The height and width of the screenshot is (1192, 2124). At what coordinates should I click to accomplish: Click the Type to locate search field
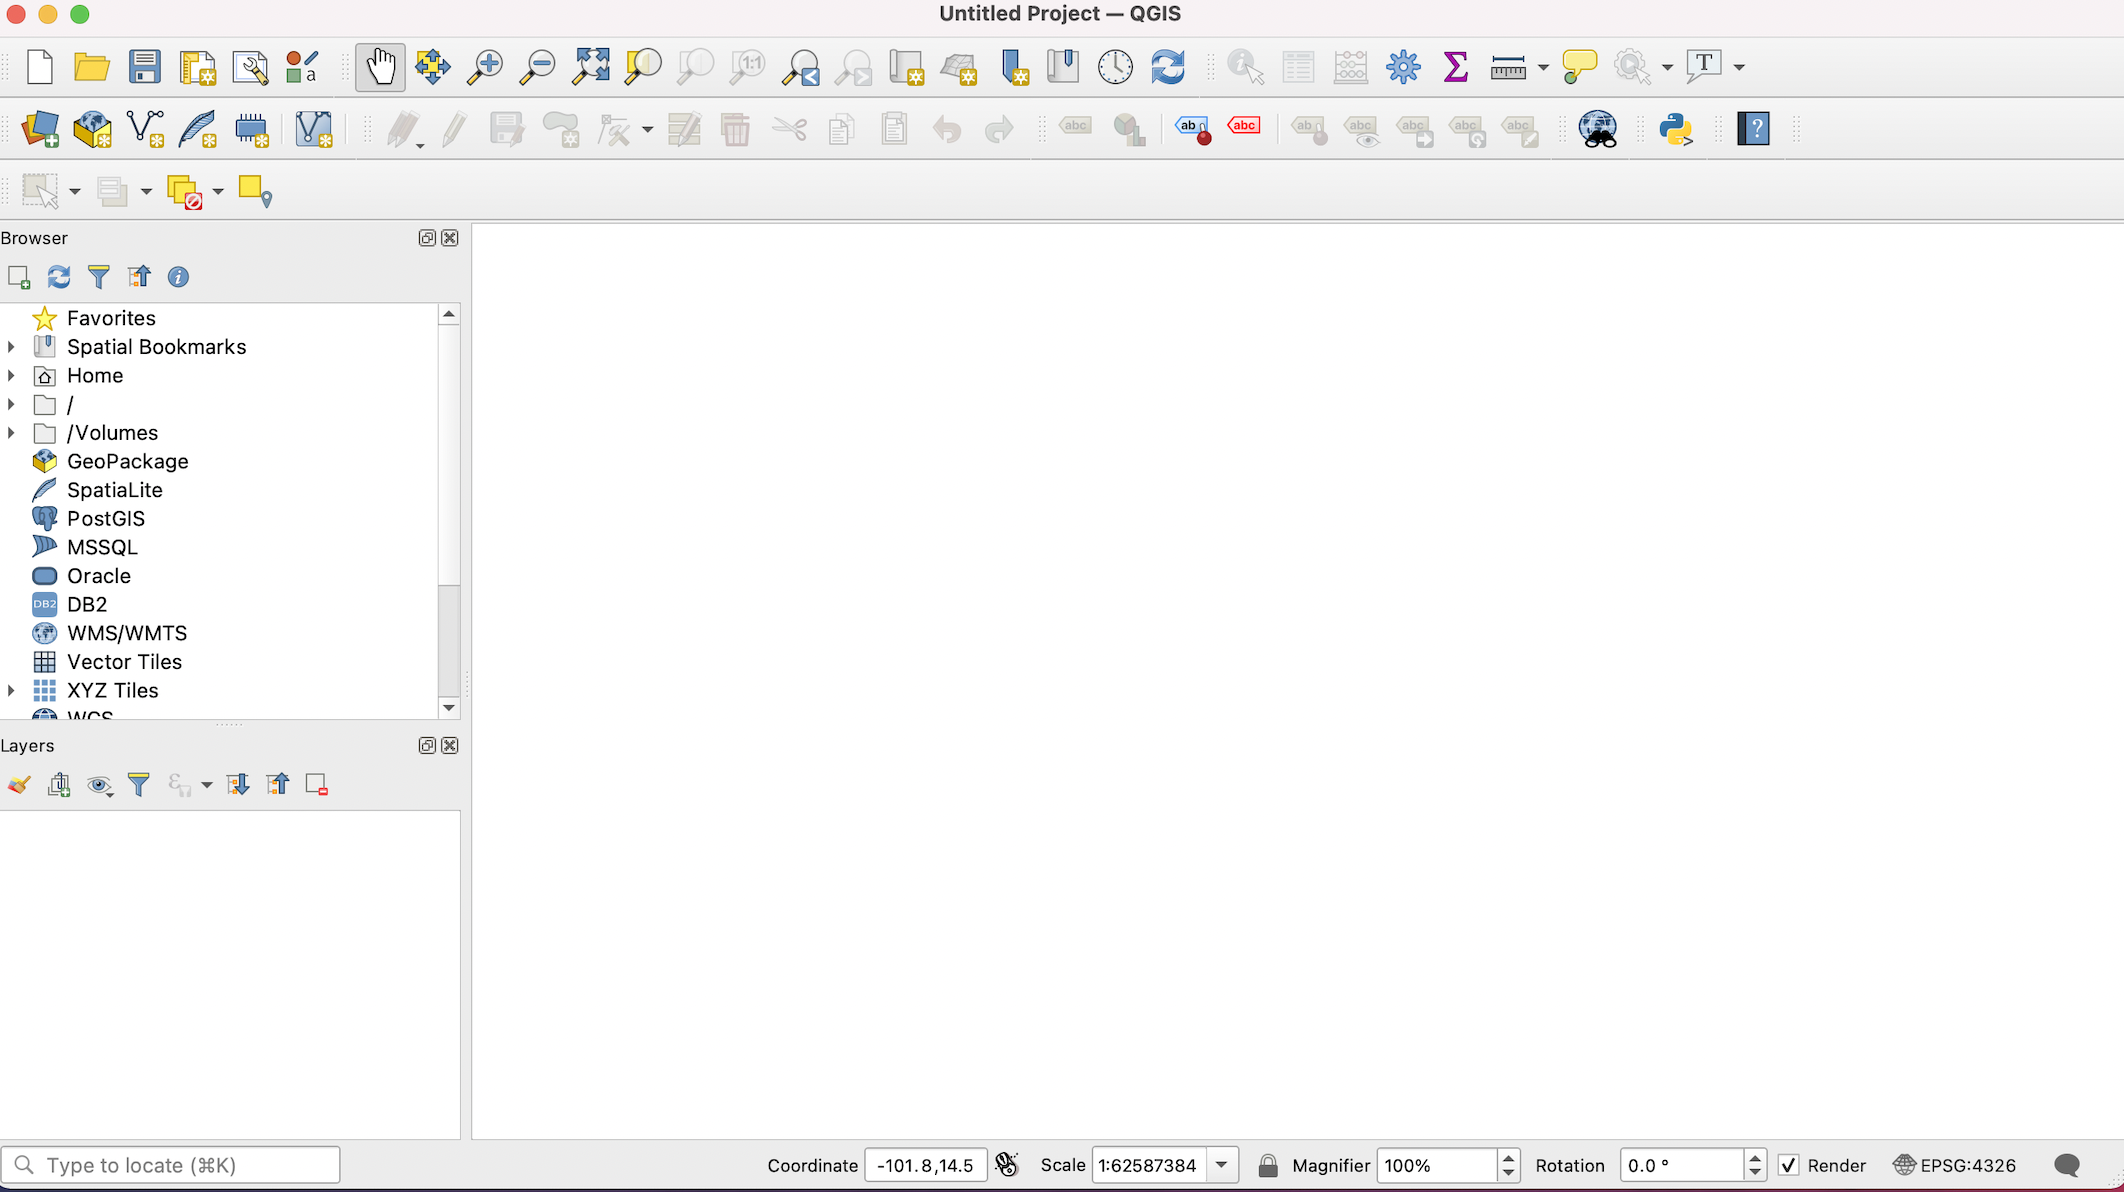(x=170, y=1164)
